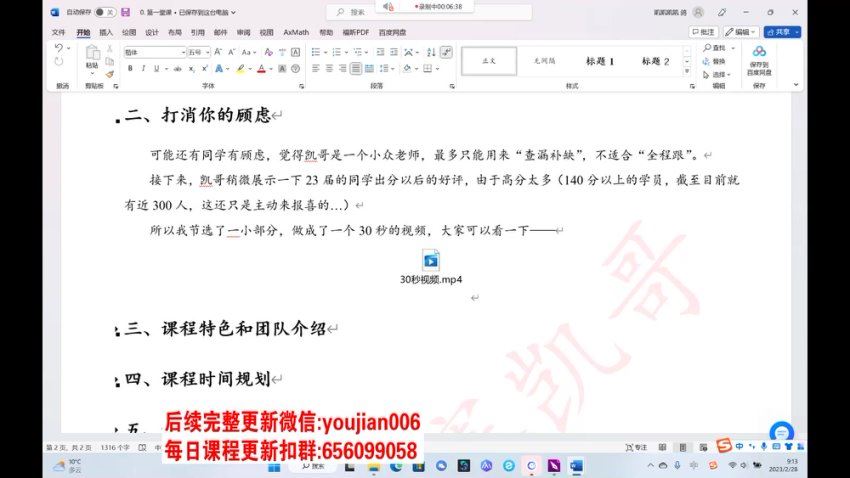Open the font color red A button
Image resolution: width=850 pixels, height=478 pixels.
pos(261,69)
